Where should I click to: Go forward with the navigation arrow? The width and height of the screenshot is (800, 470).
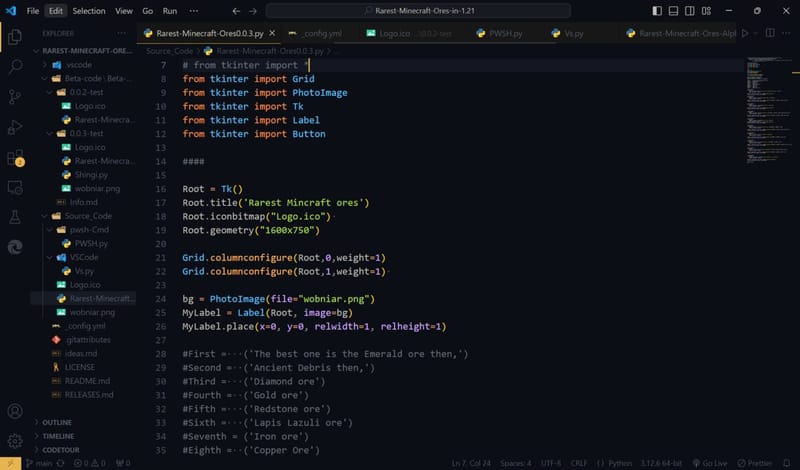point(253,11)
